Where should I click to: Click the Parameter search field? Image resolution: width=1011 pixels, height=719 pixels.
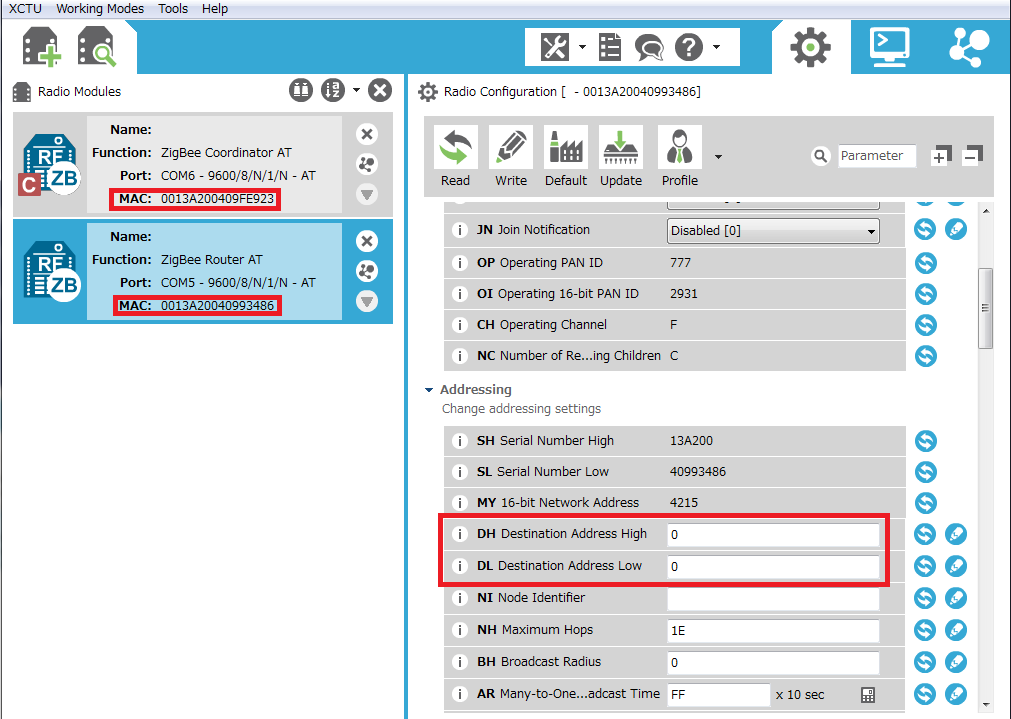click(876, 155)
